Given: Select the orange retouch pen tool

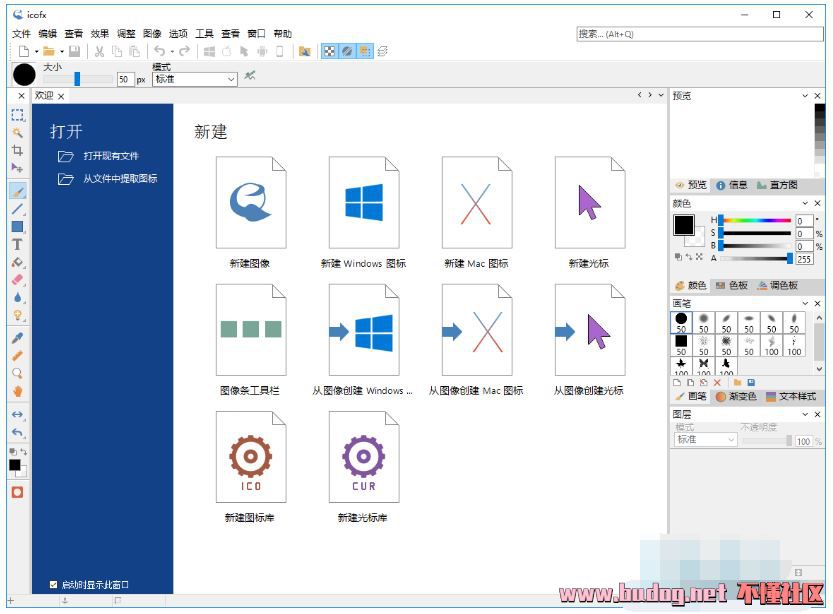Looking at the screenshot, I should click(18, 356).
